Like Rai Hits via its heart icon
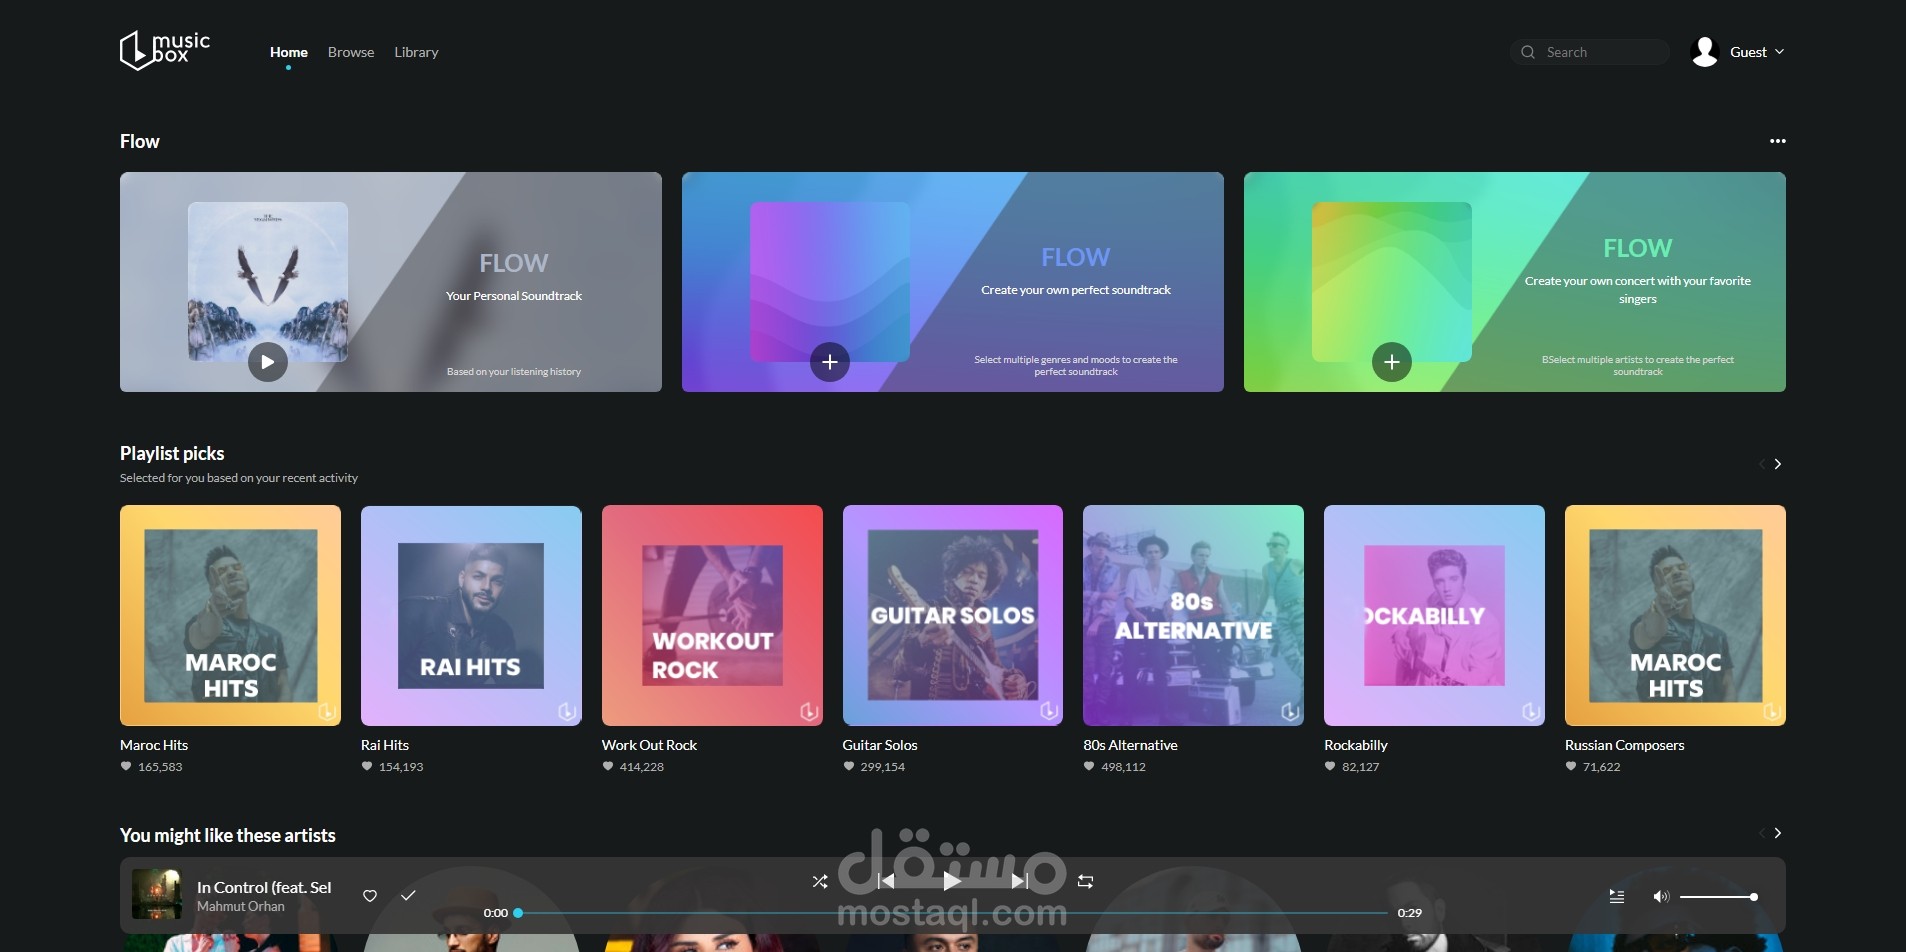Screen dimensions: 1906x952 pyautogui.click(x=367, y=766)
